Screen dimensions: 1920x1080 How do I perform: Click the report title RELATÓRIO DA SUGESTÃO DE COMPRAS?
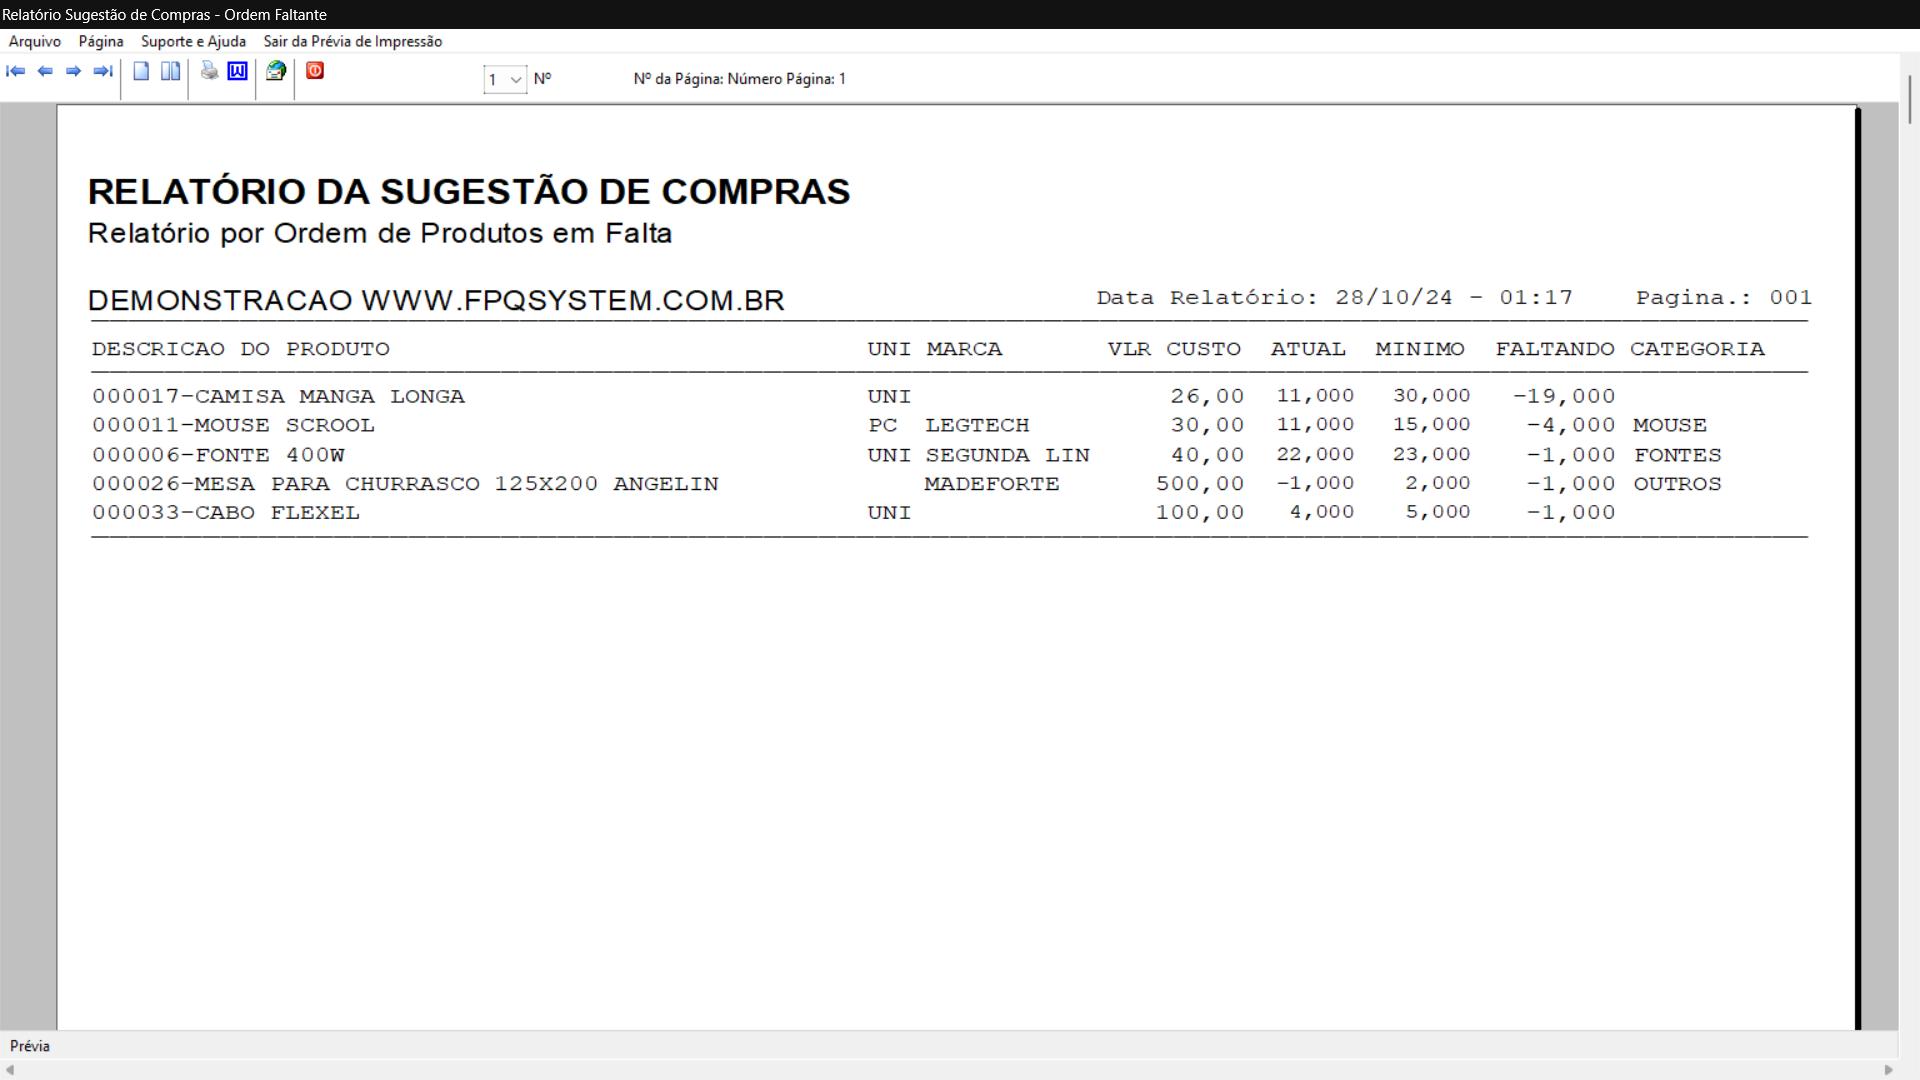(x=469, y=191)
